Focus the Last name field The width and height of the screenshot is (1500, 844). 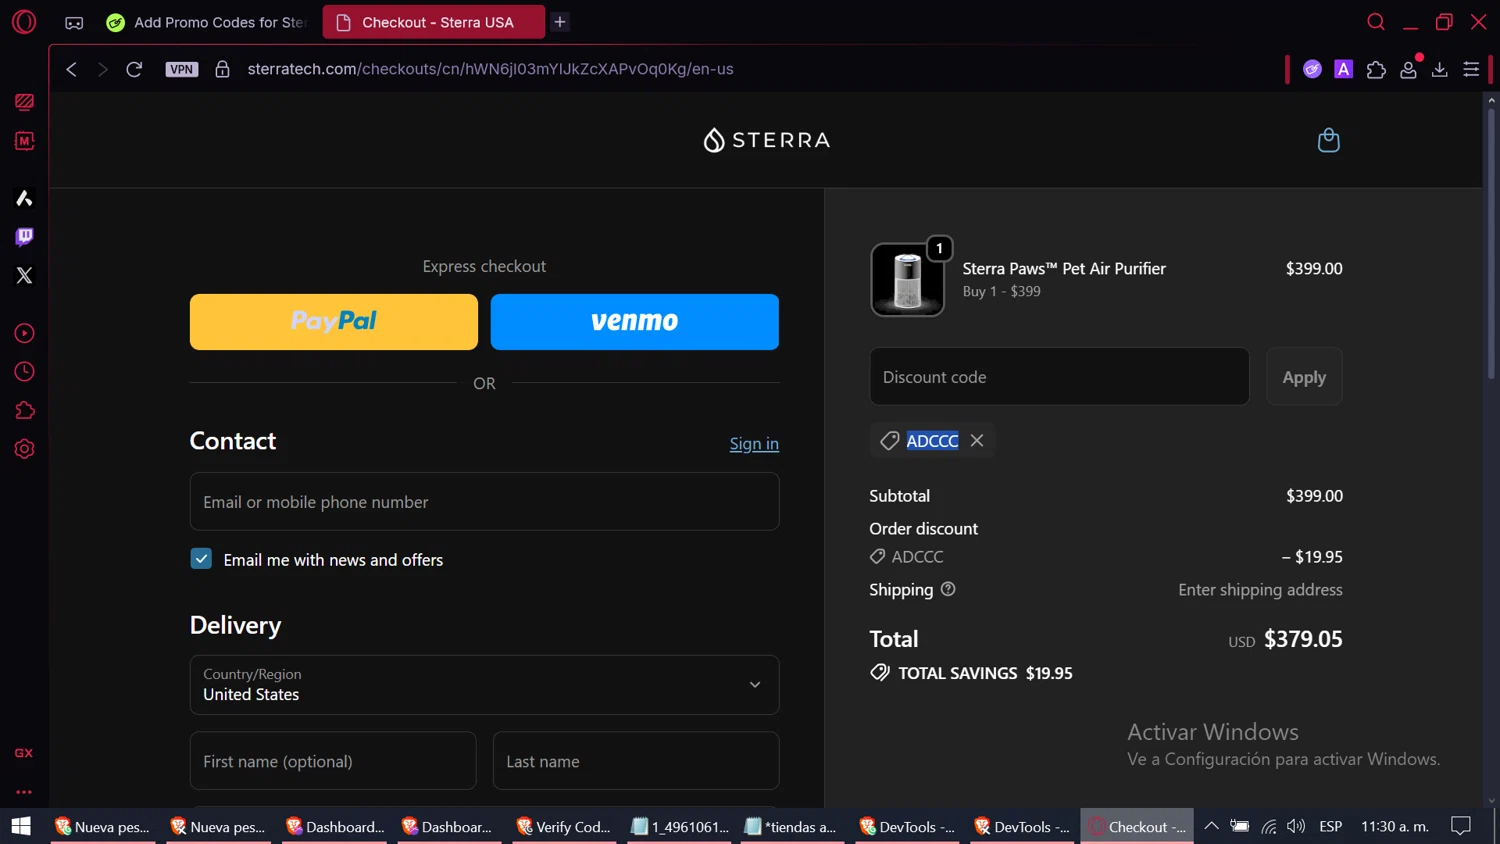636,761
